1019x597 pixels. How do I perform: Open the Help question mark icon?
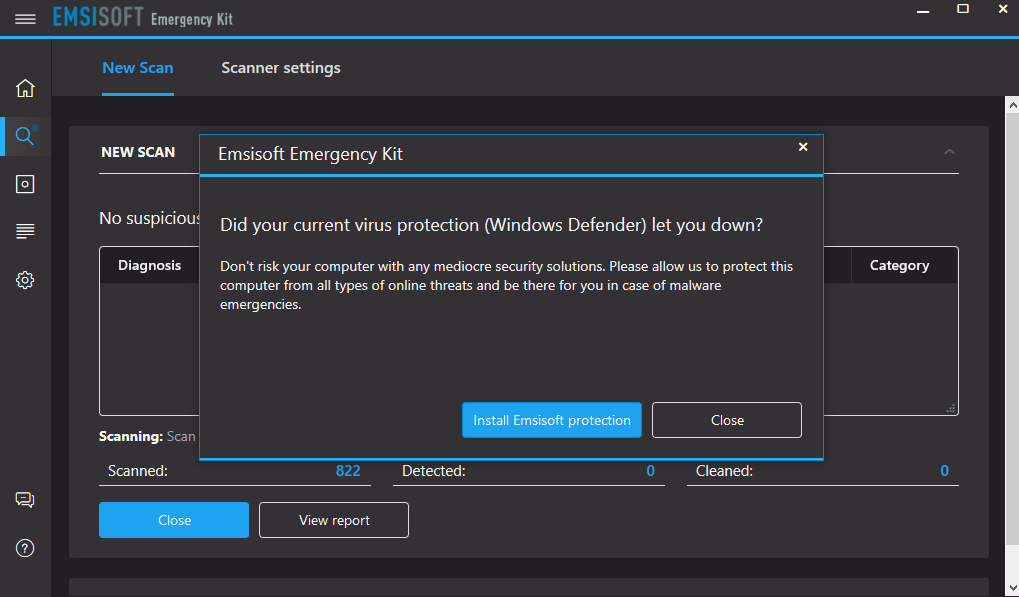coord(25,548)
